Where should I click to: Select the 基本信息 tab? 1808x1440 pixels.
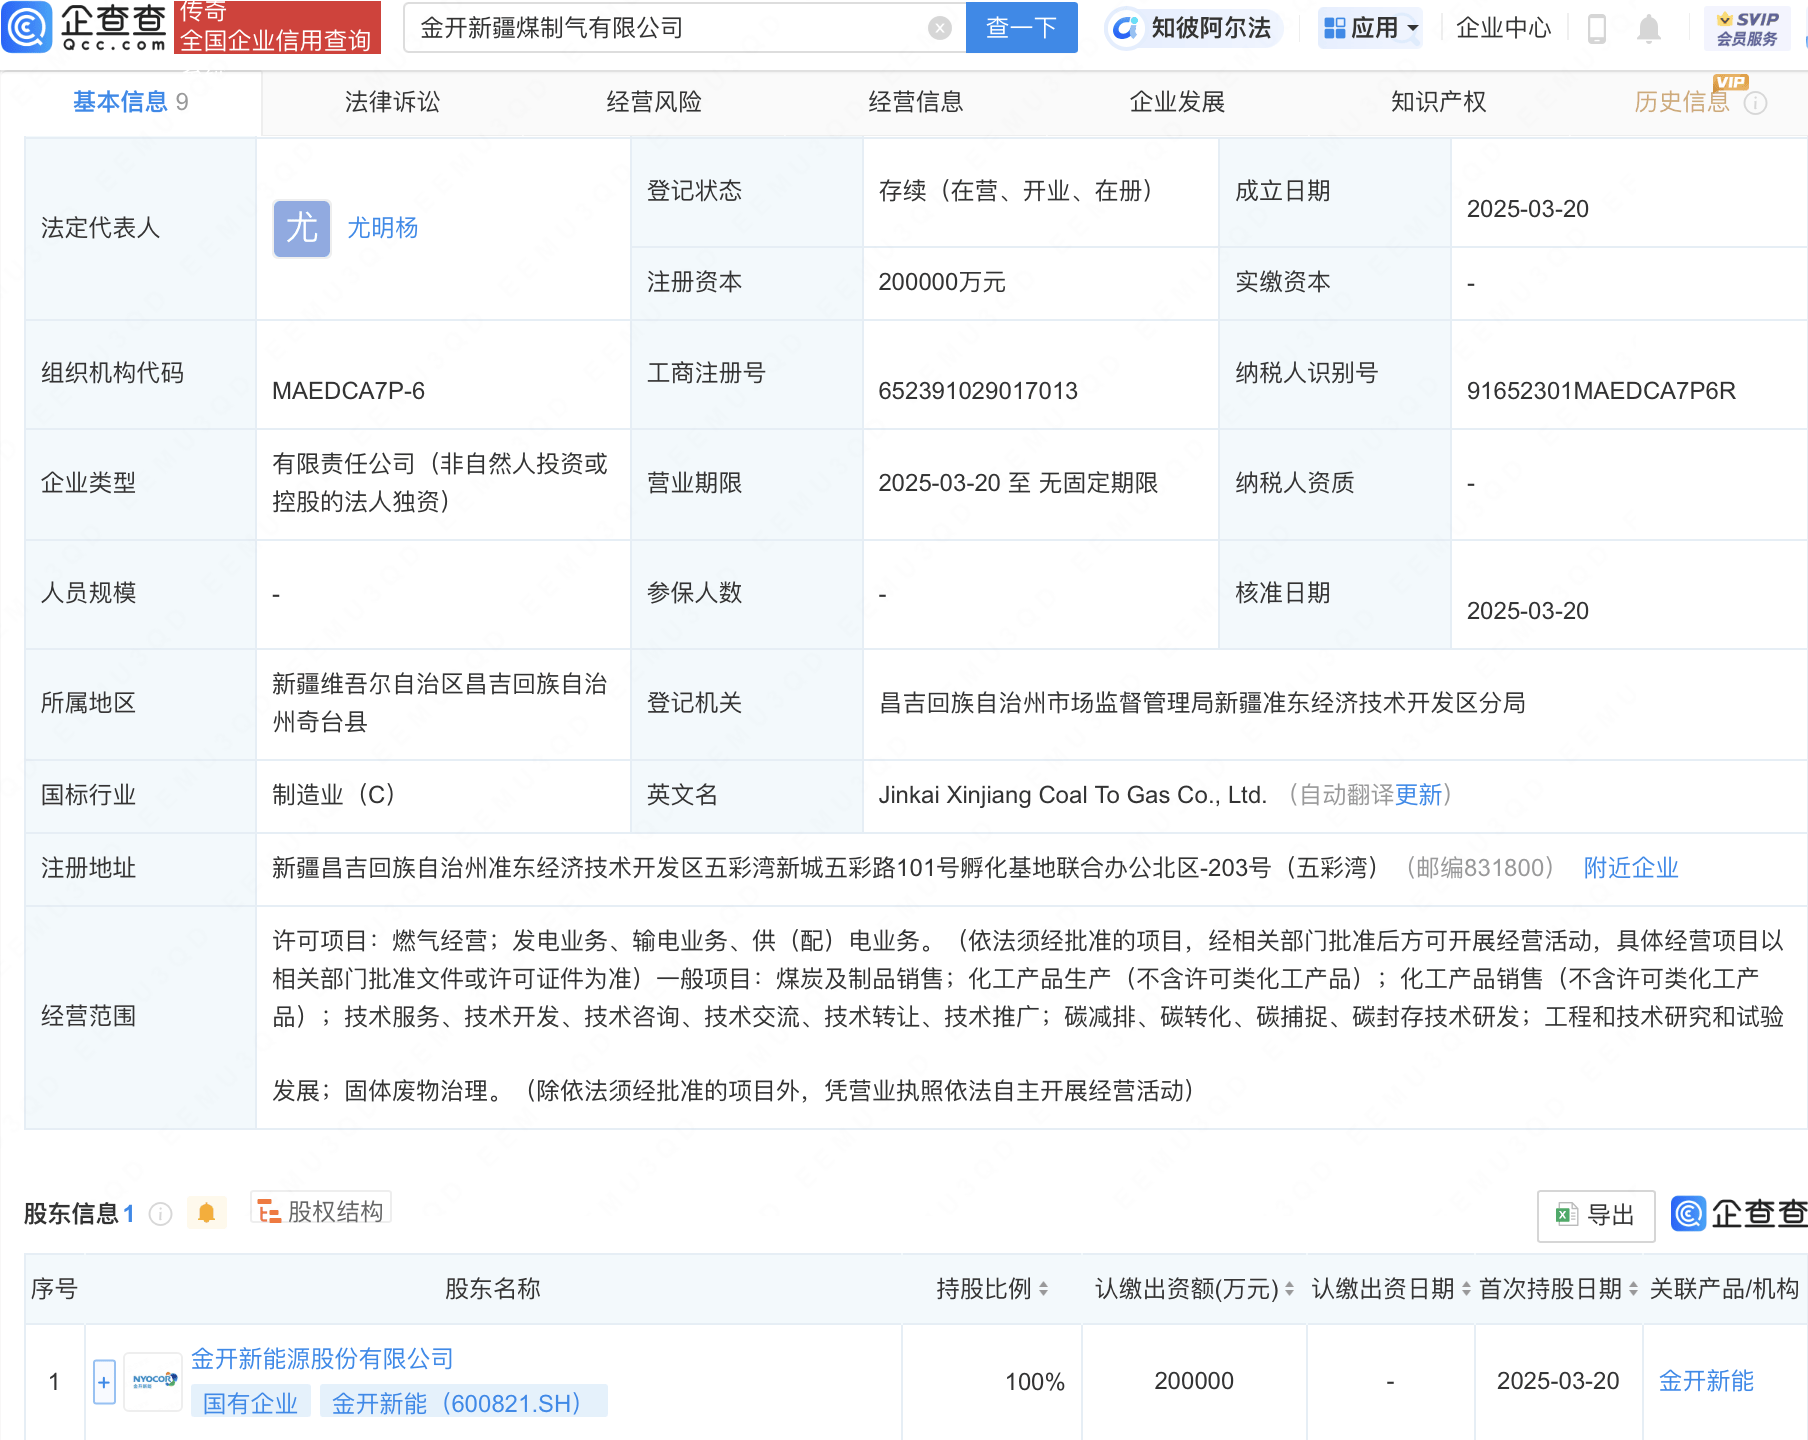tap(130, 102)
